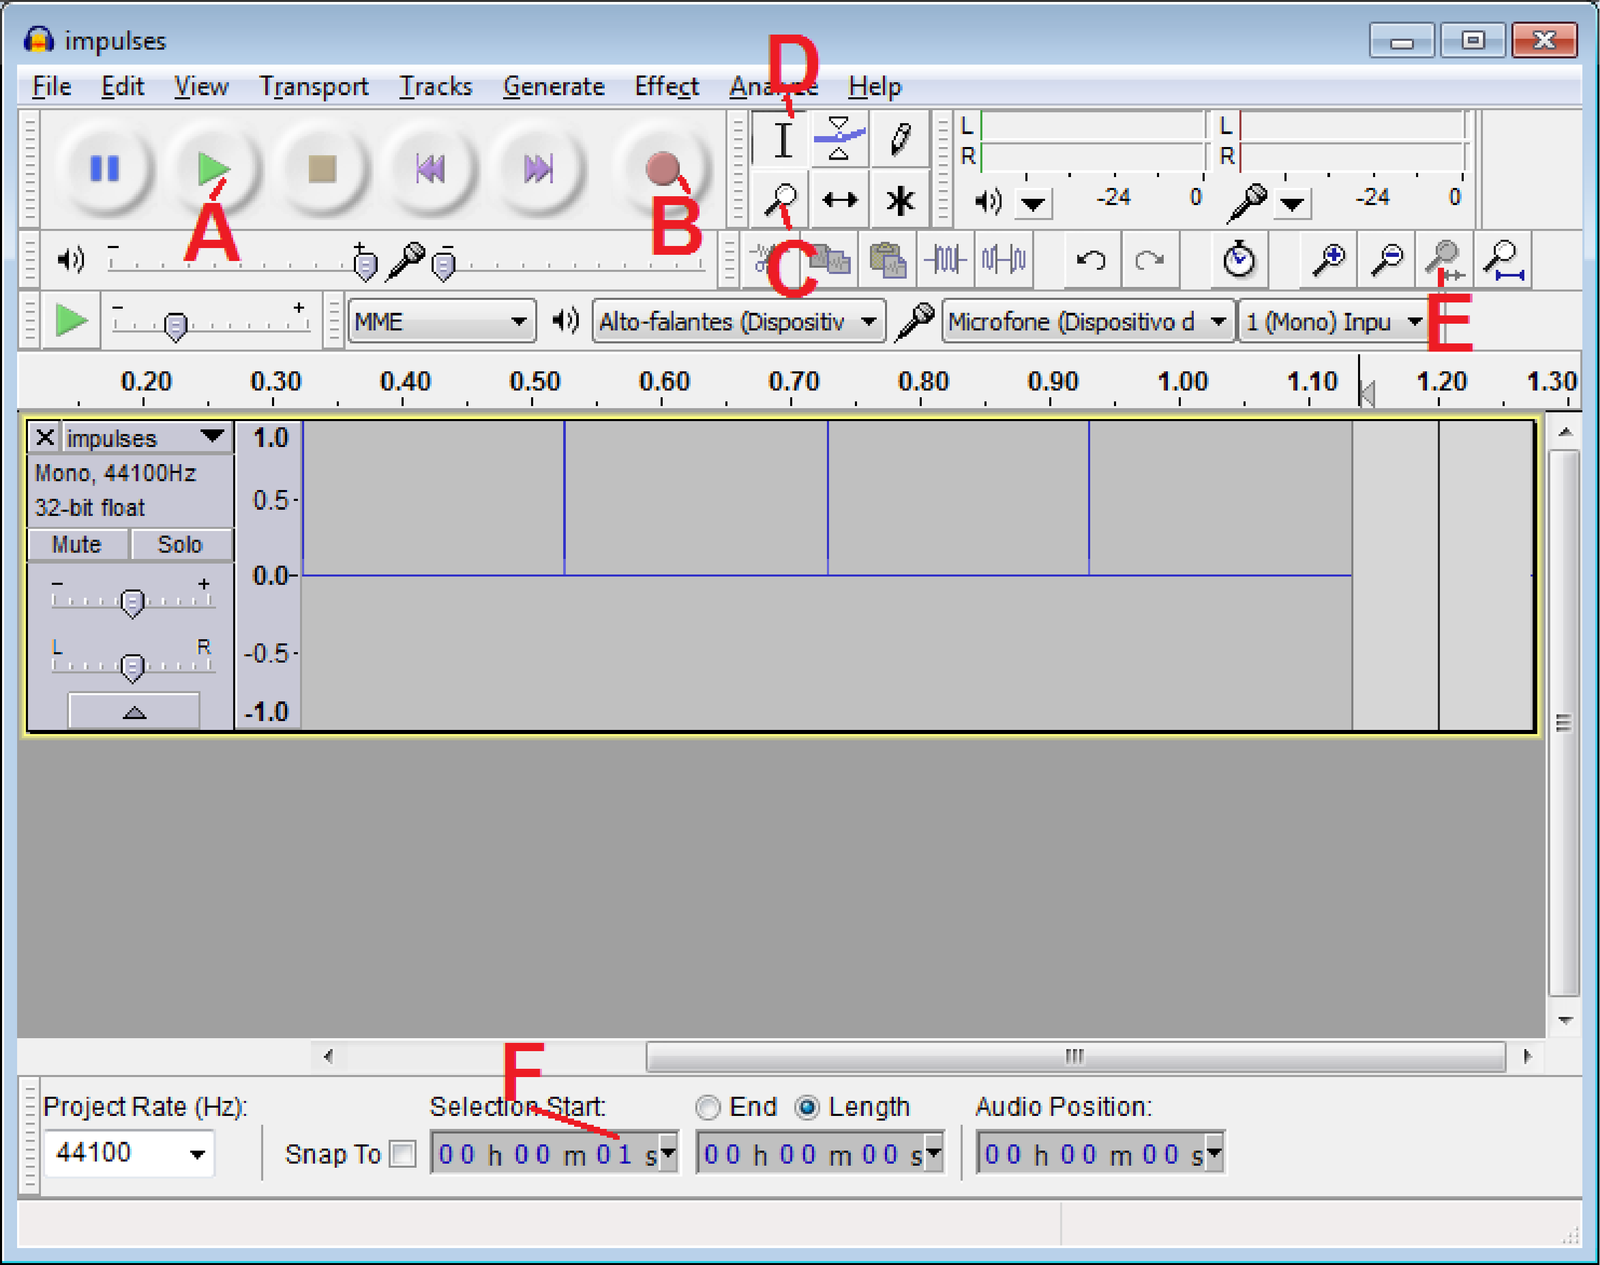Click the Undo arrow icon

1090,260
